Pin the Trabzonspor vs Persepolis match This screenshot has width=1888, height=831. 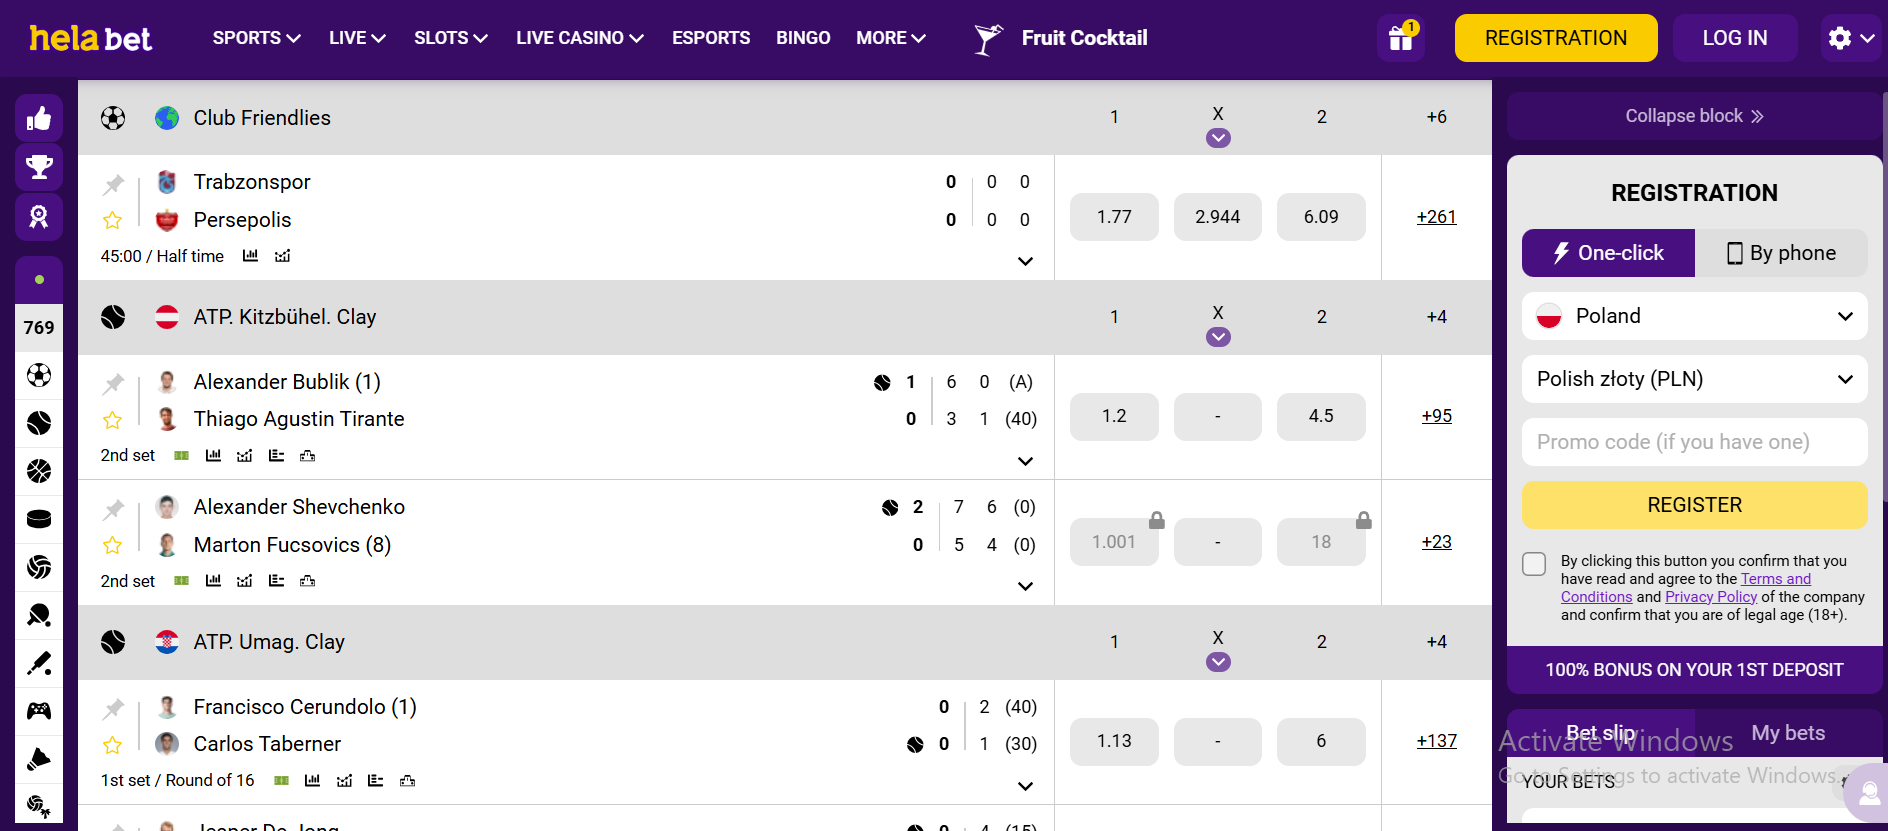click(x=113, y=184)
